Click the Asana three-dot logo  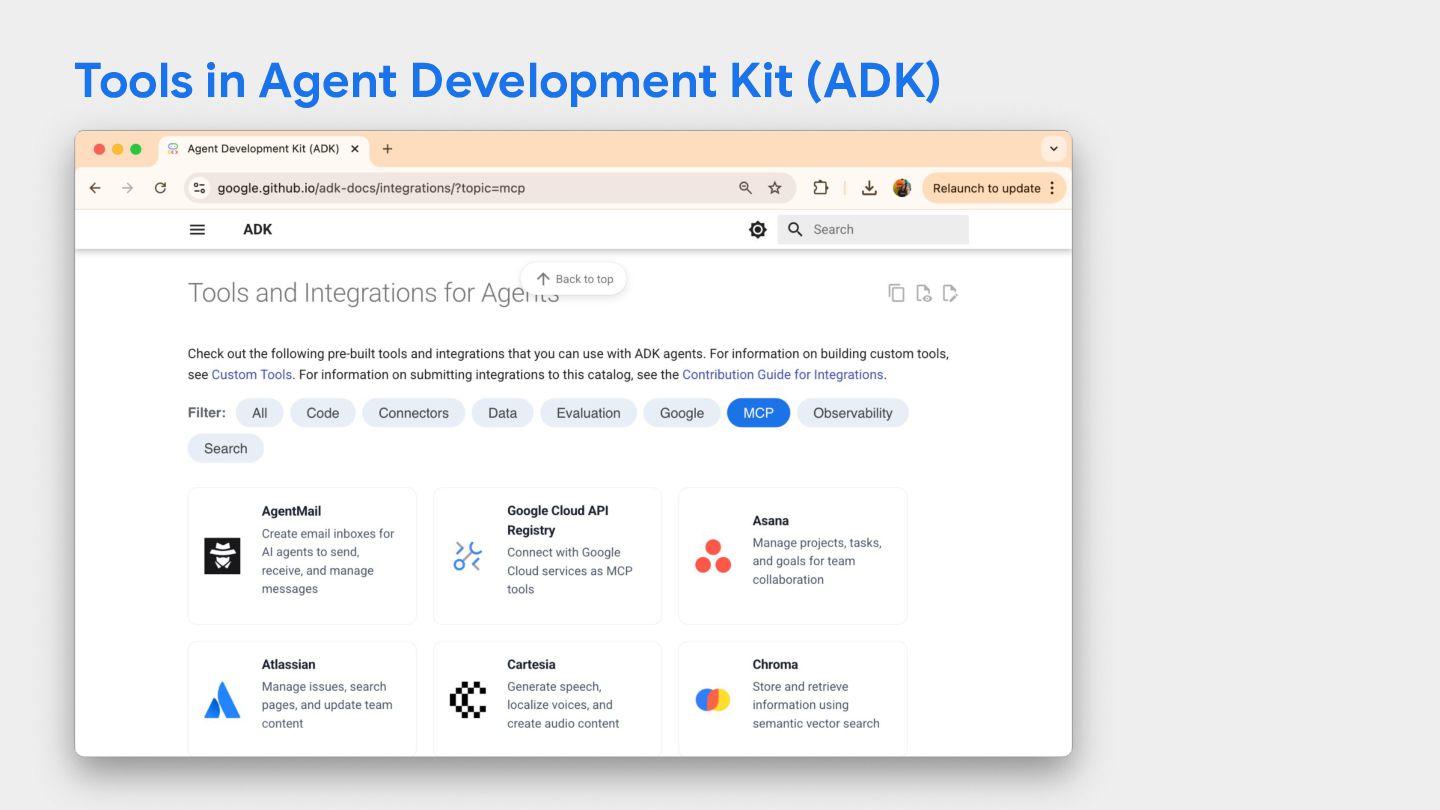(713, 556)
